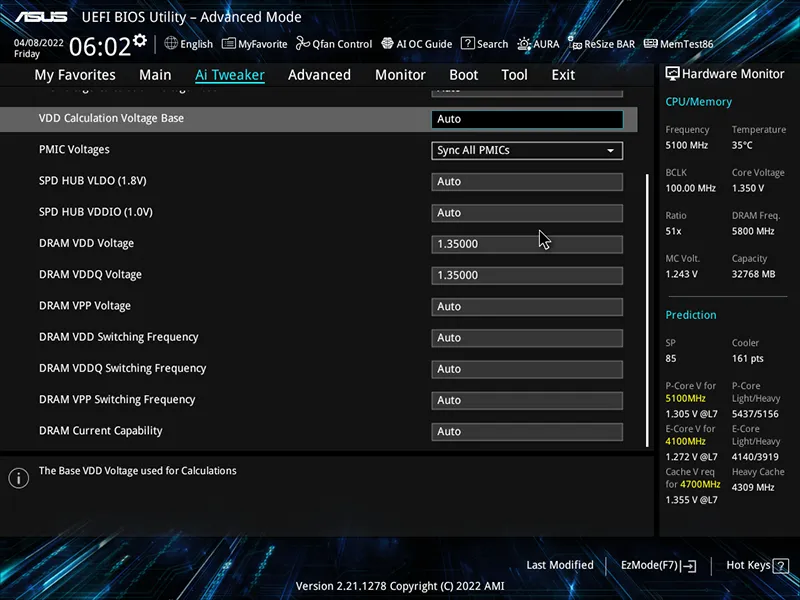The height and width of the screenshot is (600, 800).
Task: Click the CPU/Memory heading
Action: (698, 102)
